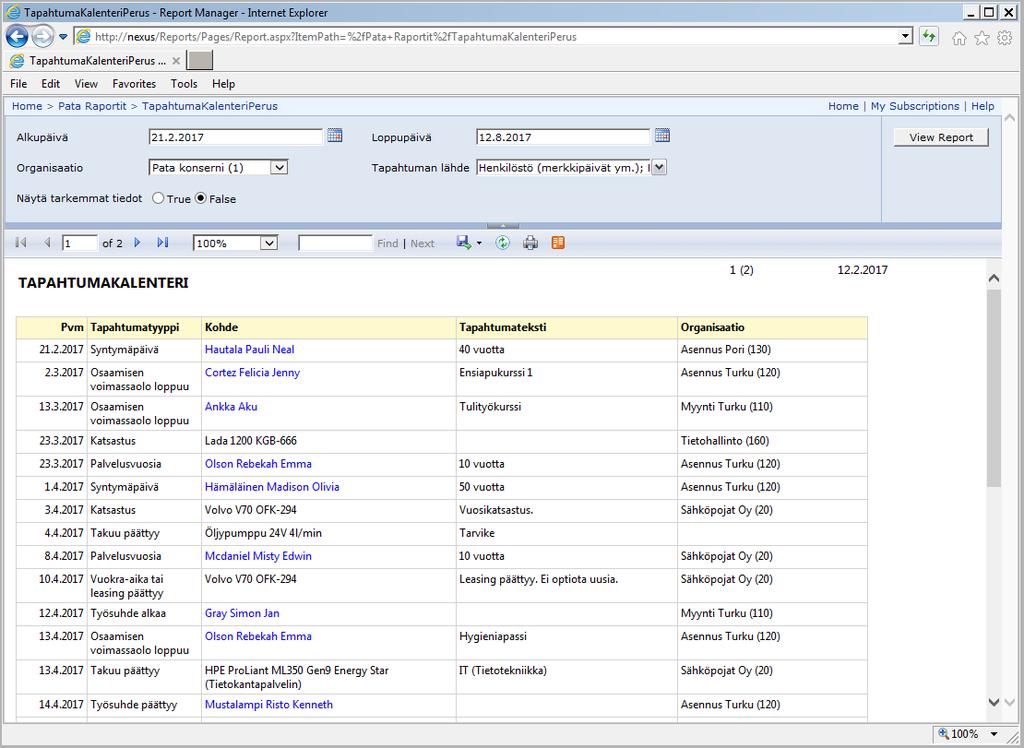1024x748 pixels.
Task: Click the browser Forward arrow button
Action: pyautogui.click(x=42, y=37)
